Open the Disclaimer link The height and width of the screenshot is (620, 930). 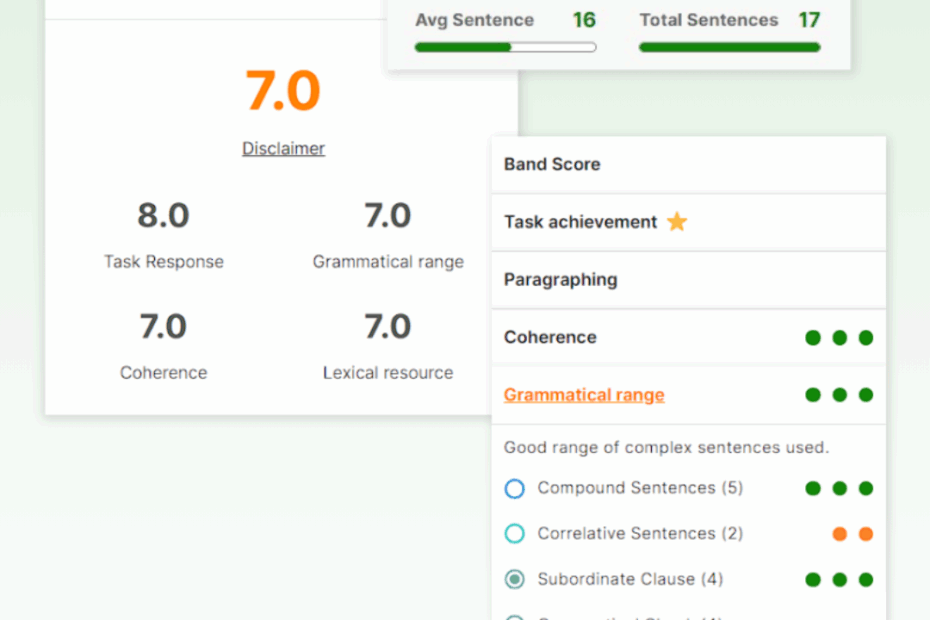[284, 148]
